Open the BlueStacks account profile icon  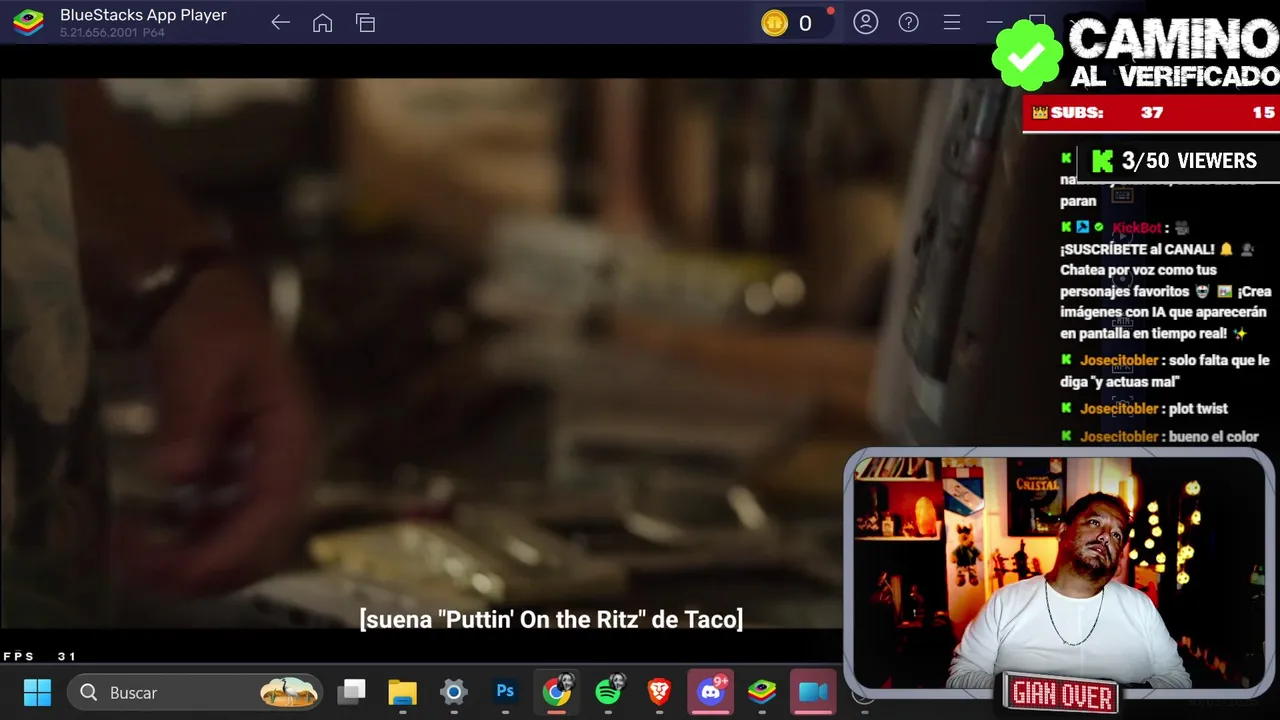[865, 22]
